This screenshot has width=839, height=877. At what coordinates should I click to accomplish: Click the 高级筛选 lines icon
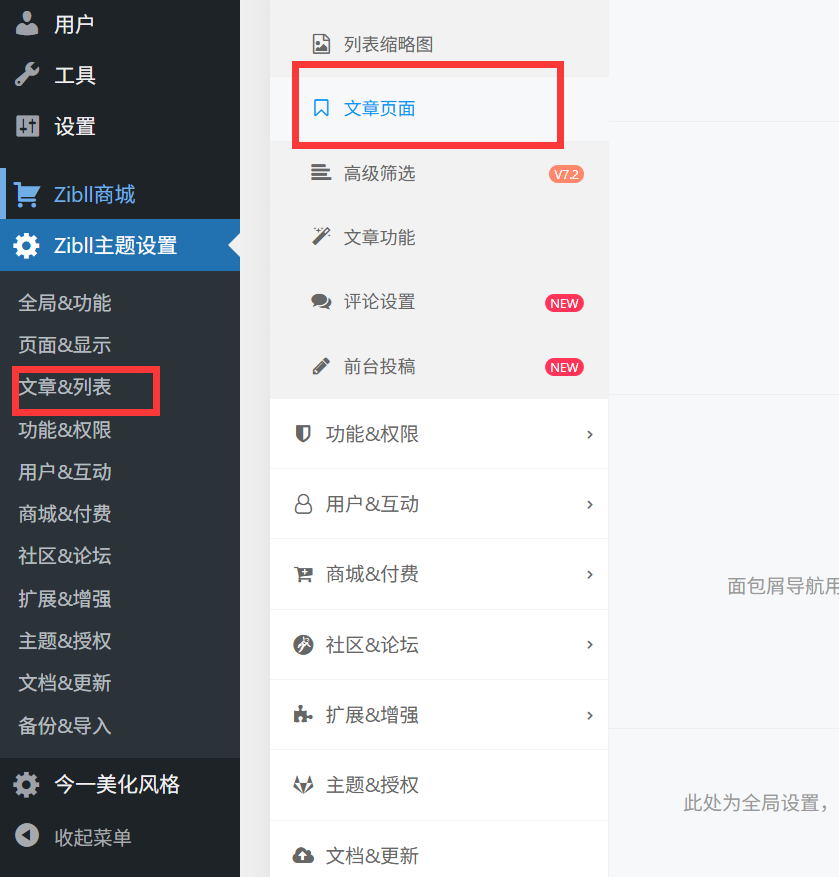coord(321,172)
